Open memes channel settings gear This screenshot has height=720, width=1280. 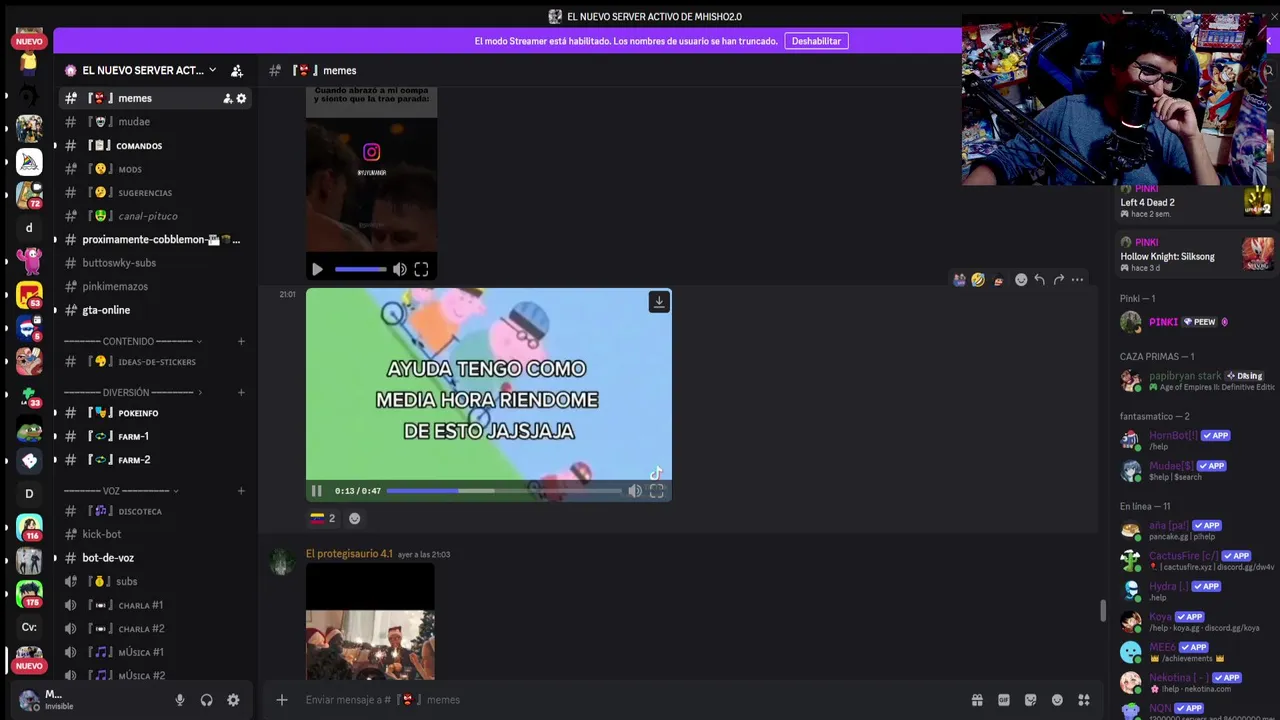coord(241,98)
